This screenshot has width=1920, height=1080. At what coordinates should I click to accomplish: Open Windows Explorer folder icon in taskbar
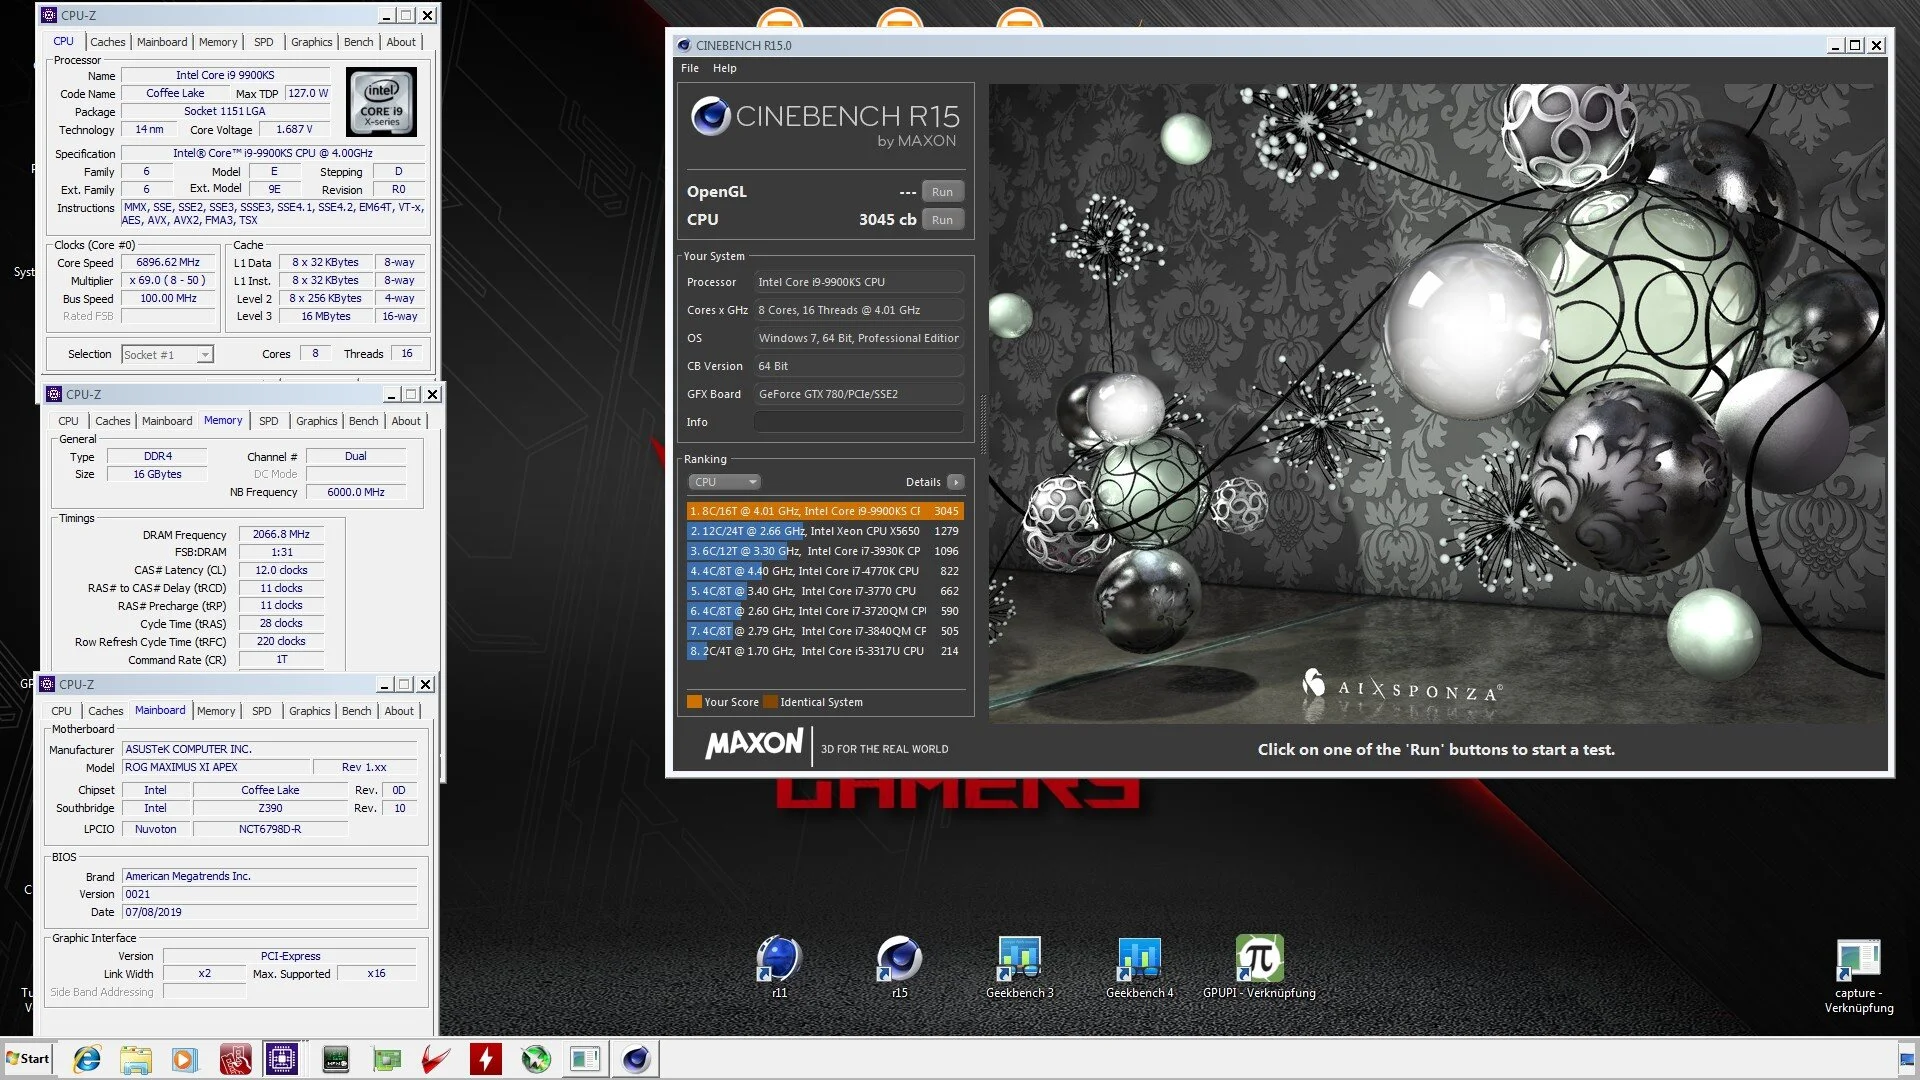tap(135, 1059)
